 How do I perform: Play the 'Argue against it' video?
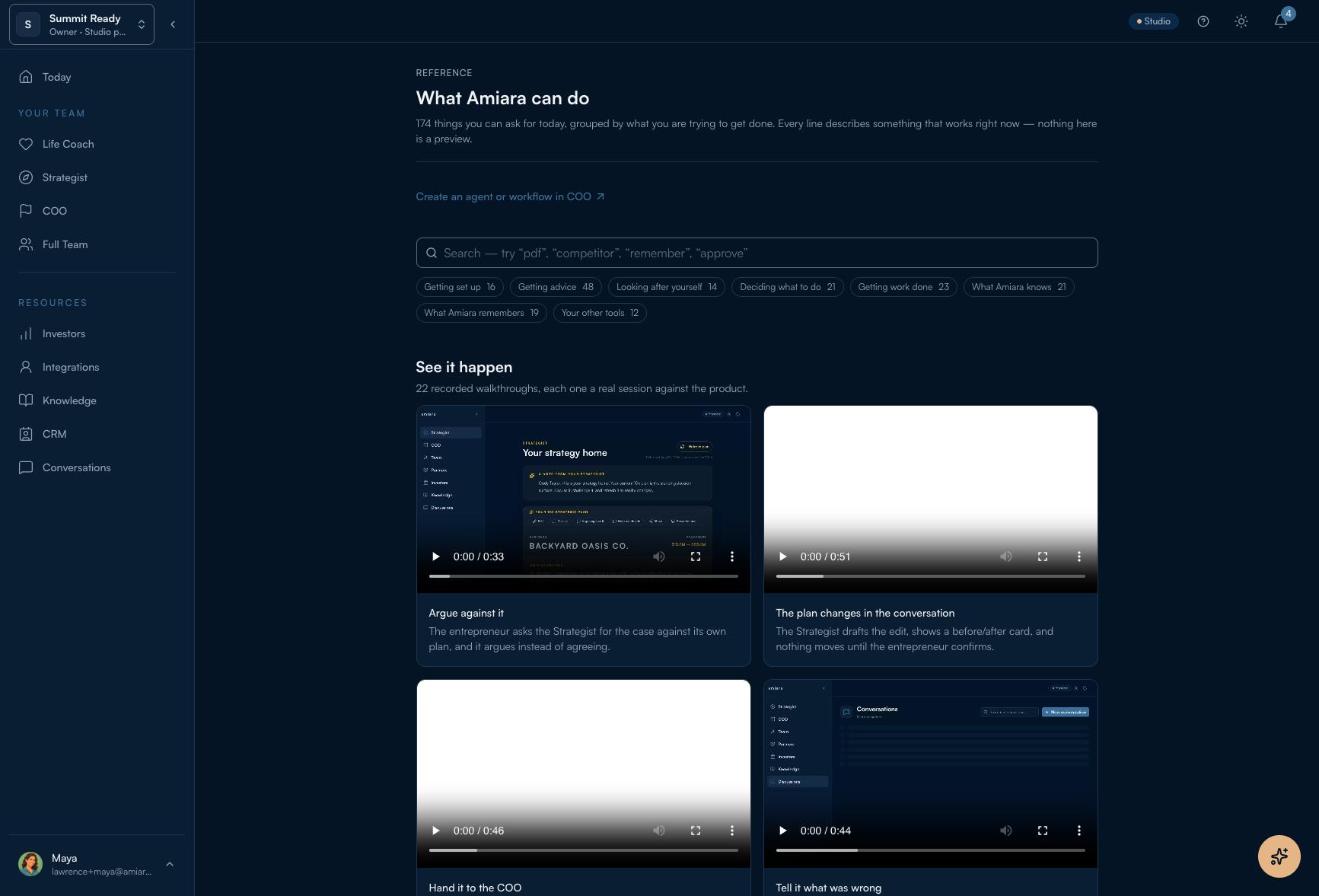pyautogui.click(x=436, y=556)
